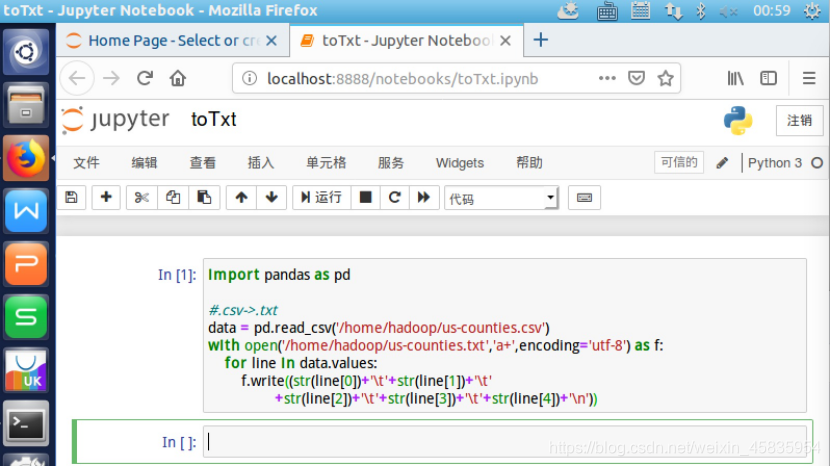Click the Jupyter logo

tap(115, 119)
